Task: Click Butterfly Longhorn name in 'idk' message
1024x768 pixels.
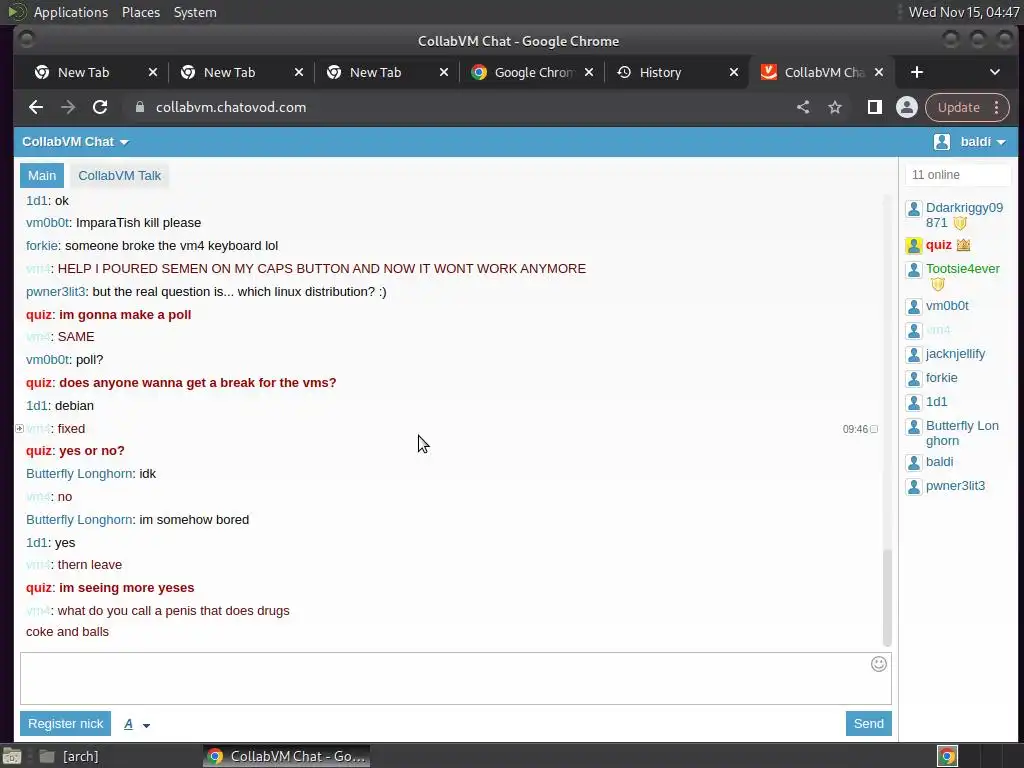Action: click(79, 473)
